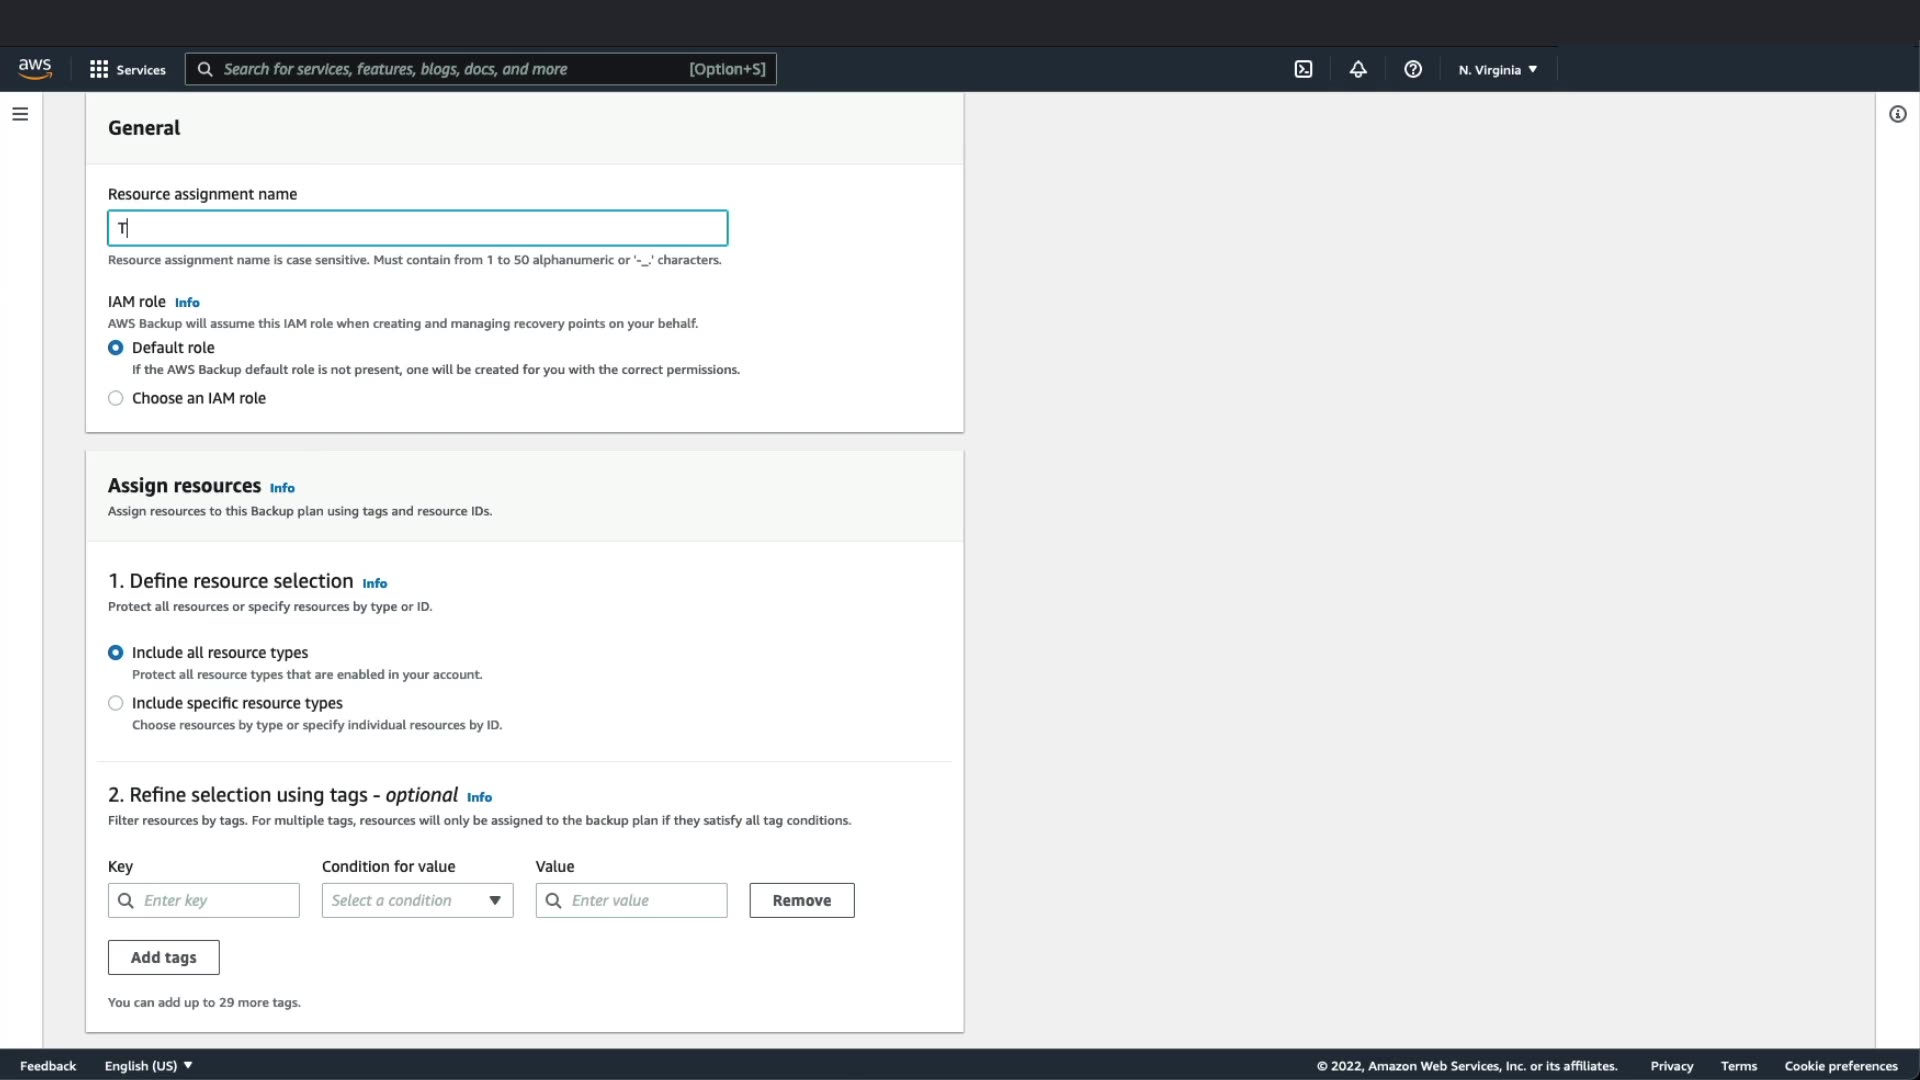Click the magnifier icon in Value field
The width and height of the screenshot is (1920, 1080).
(553, 900)
